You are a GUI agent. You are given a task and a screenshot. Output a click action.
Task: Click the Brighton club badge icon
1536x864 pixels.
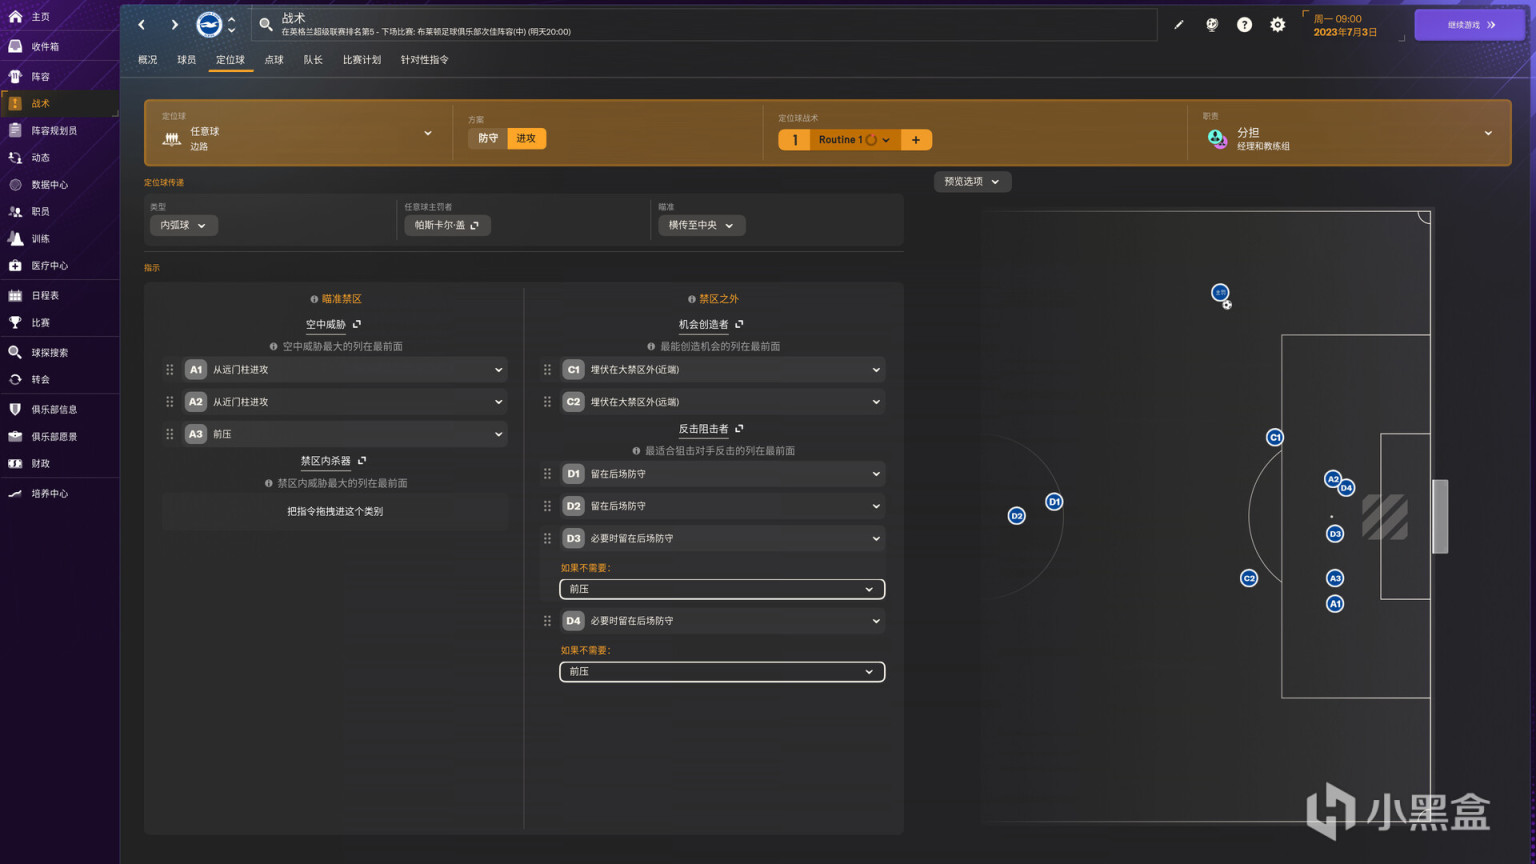pos(209,24)
